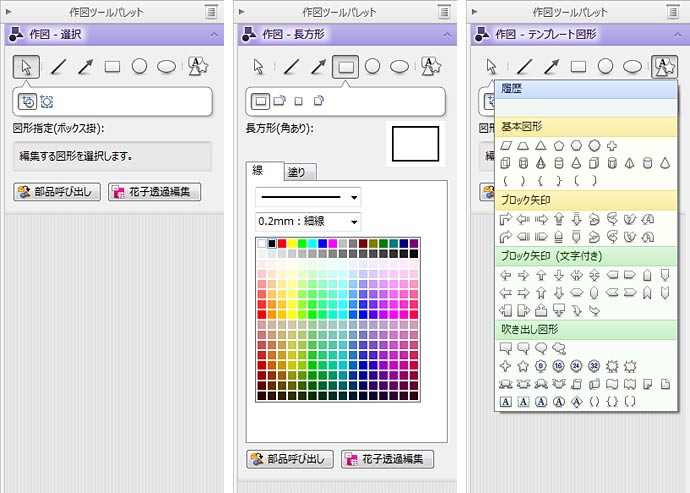Click 花子透過編集 button in 作図 - 長方形 panel

(x=388, y=460)
